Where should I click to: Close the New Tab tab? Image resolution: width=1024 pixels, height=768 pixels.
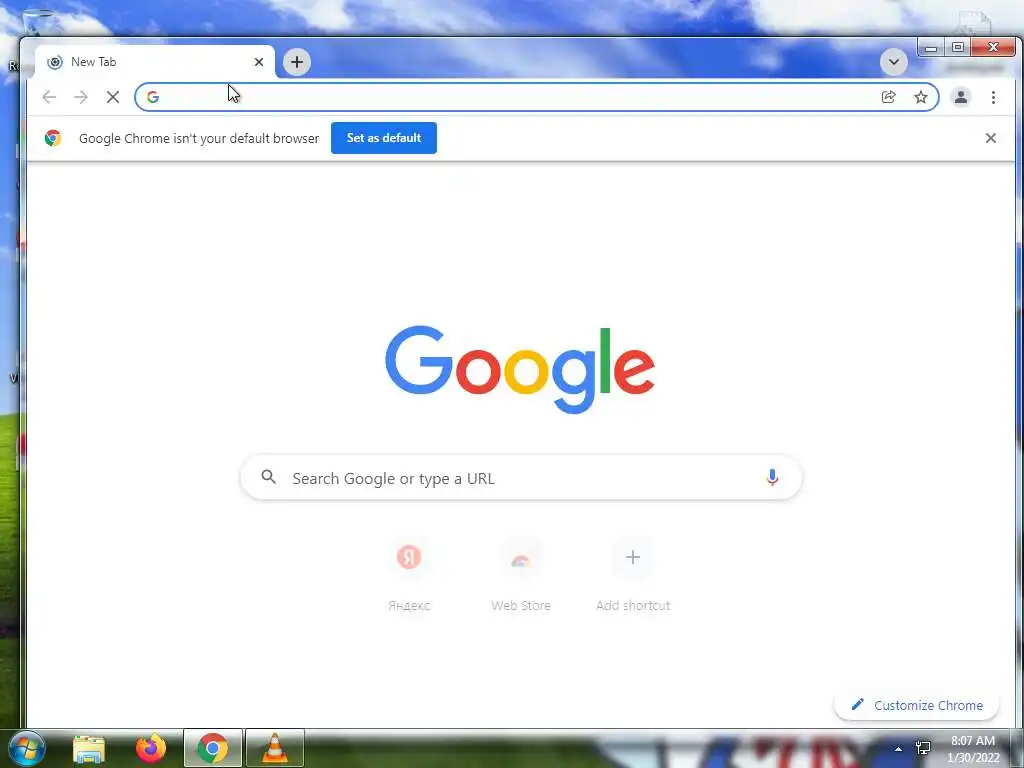(x=259, y=62)
